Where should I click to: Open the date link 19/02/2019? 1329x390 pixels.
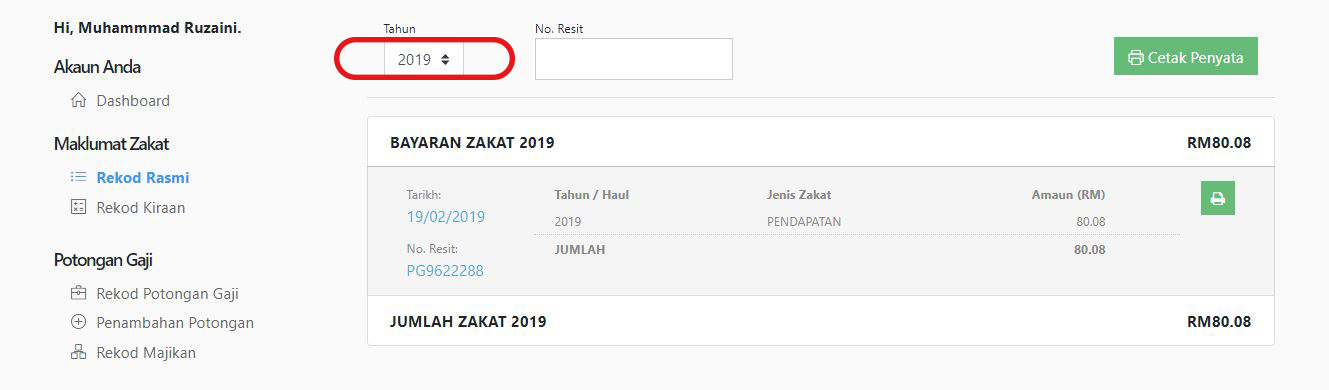tap(445, 216)
